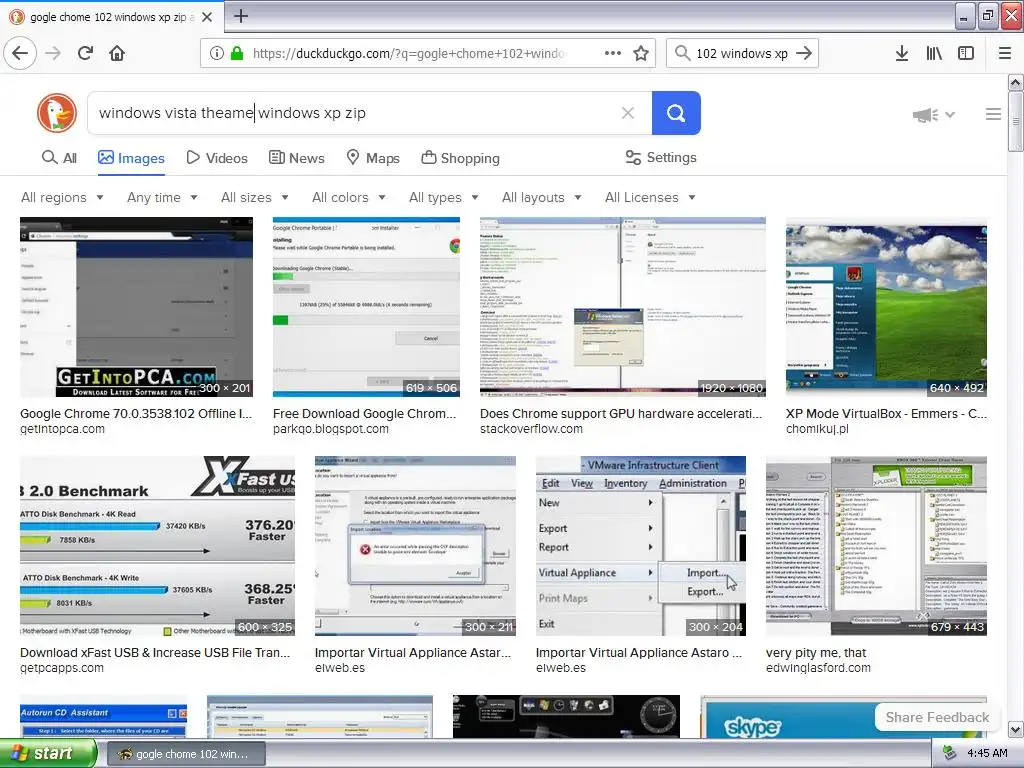Bookmark this page with the star
Viewport: 1024px width, 768px height.
click(641, 53)
